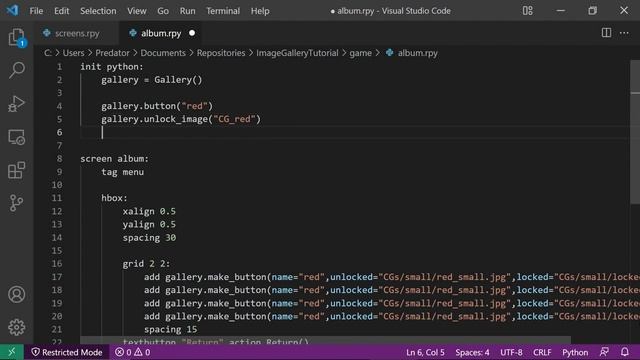Select language mode Python
640x360 pixels.
(x=575, y=352)
